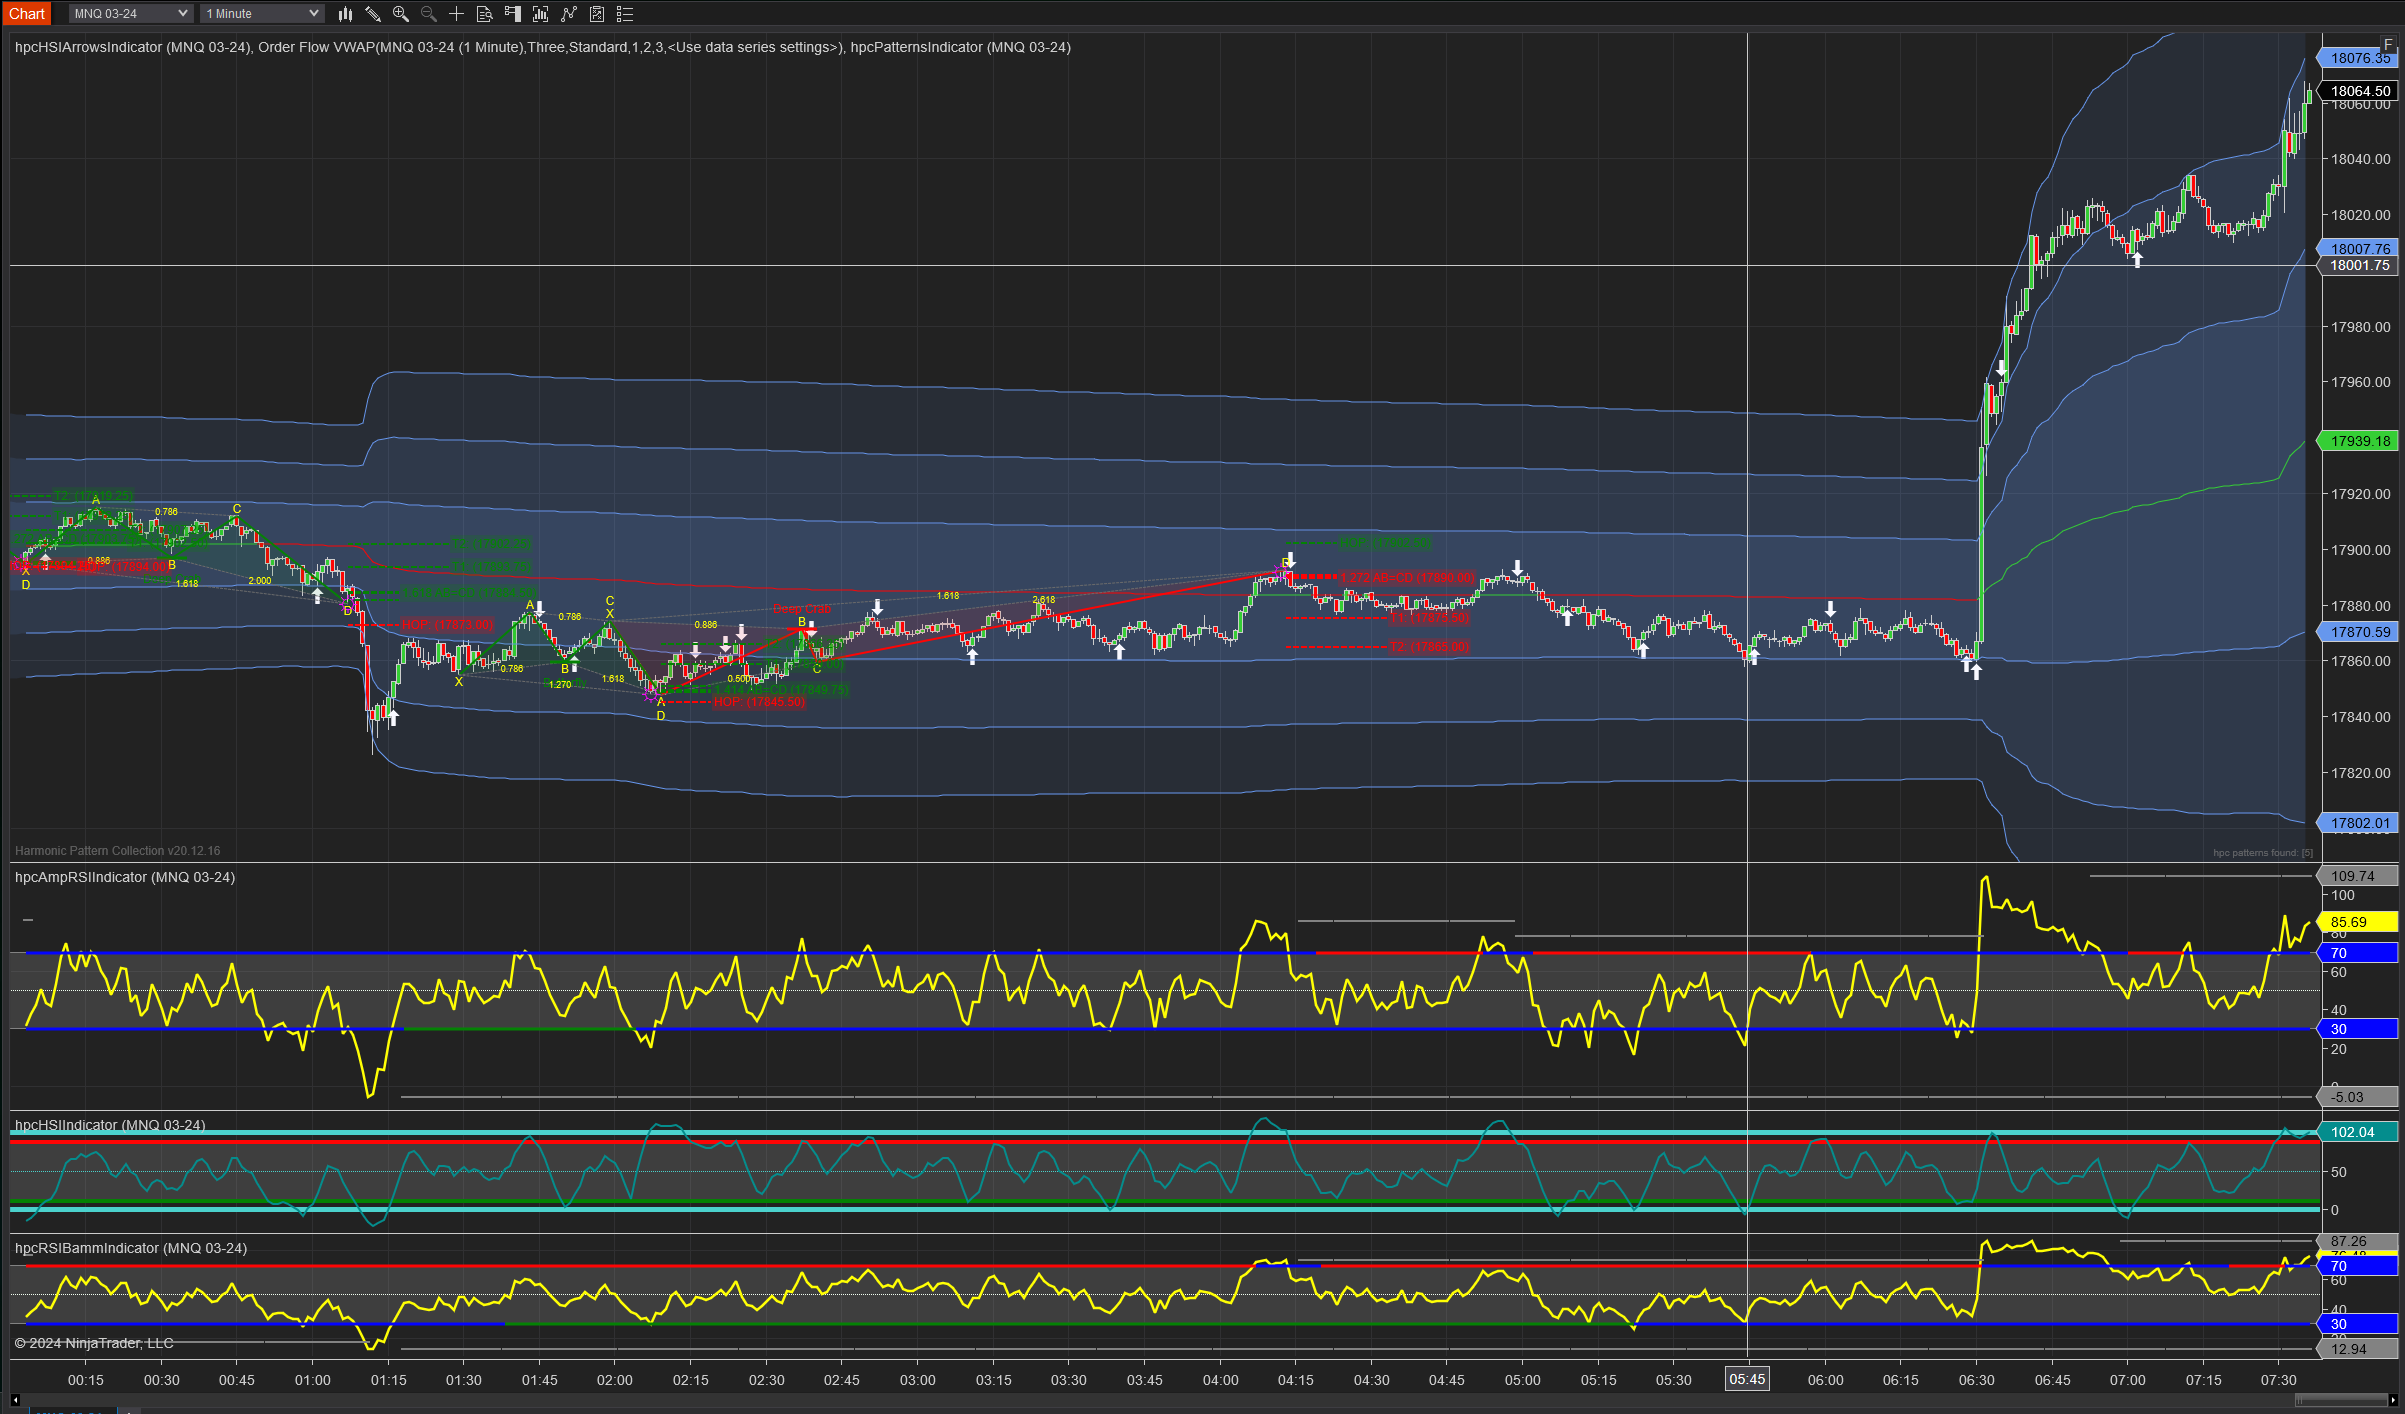Click the F button at top of price axis
This screenshot has width=2405, height=1414.
click(x=2388, y=44)
